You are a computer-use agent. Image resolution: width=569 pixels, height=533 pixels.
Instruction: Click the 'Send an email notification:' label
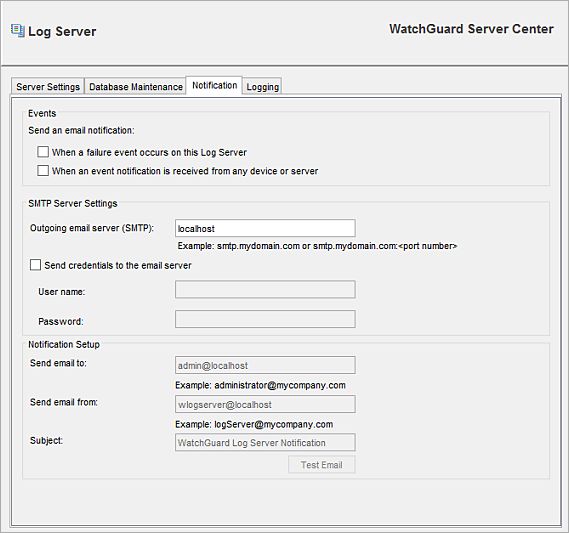pyautogui.click(x=81, y=130)
